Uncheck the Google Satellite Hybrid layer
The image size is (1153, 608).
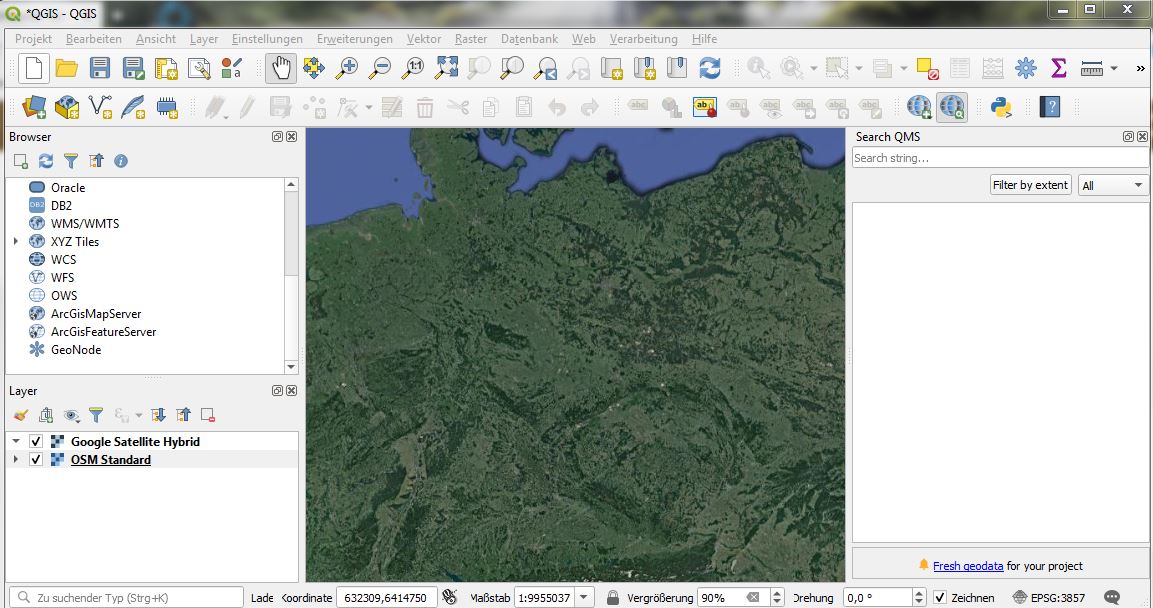[x=36, y=442]
